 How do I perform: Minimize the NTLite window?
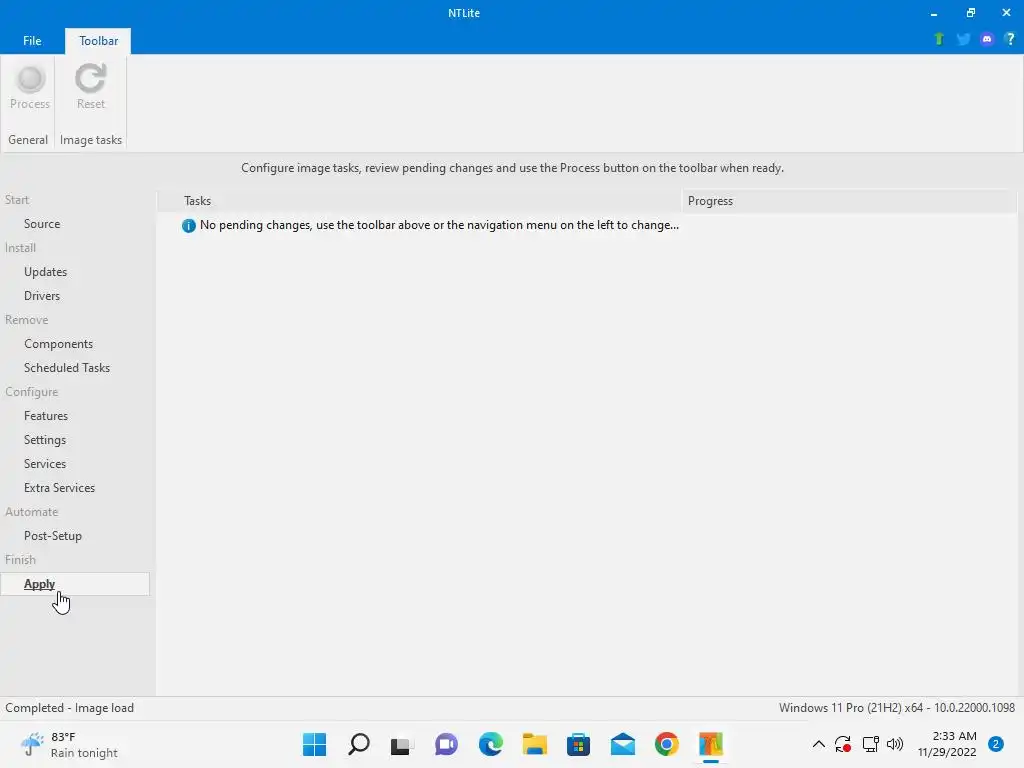pyautogui.click(x=934, y=13)
